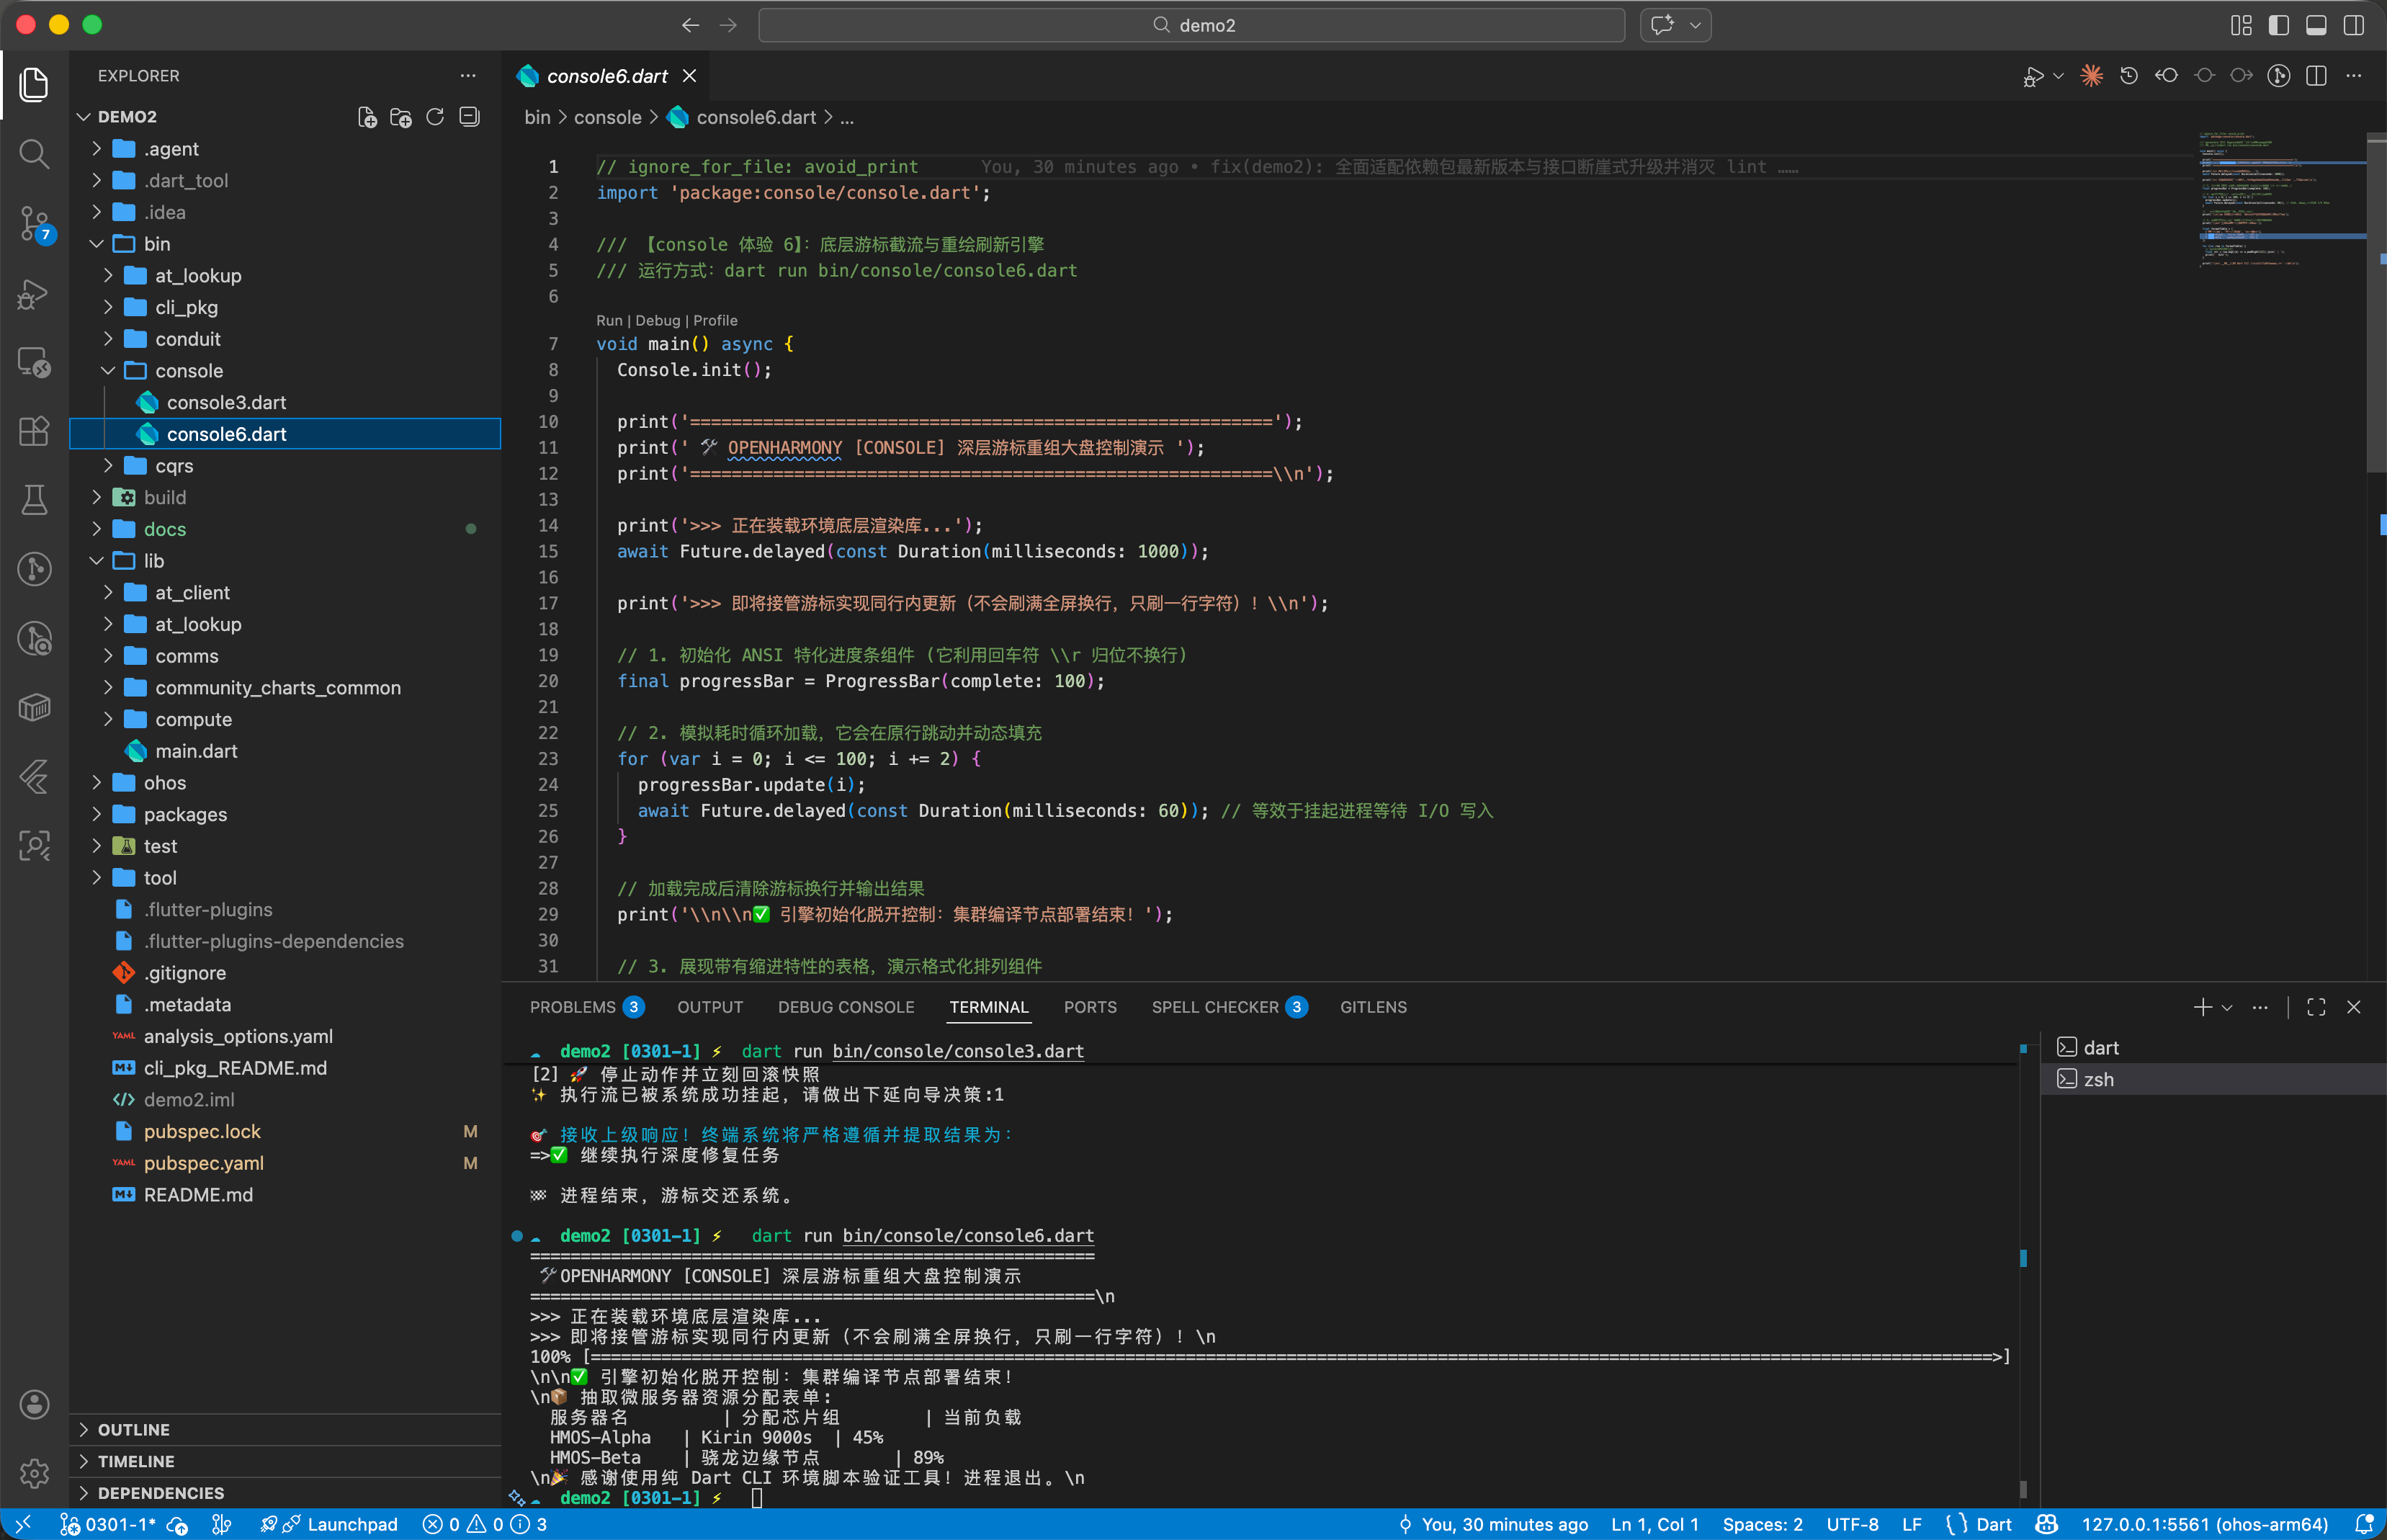Viewport: 2387px width, 1540px height.
Task: Collapse all folders in Explorer
Action: point(469,117)
